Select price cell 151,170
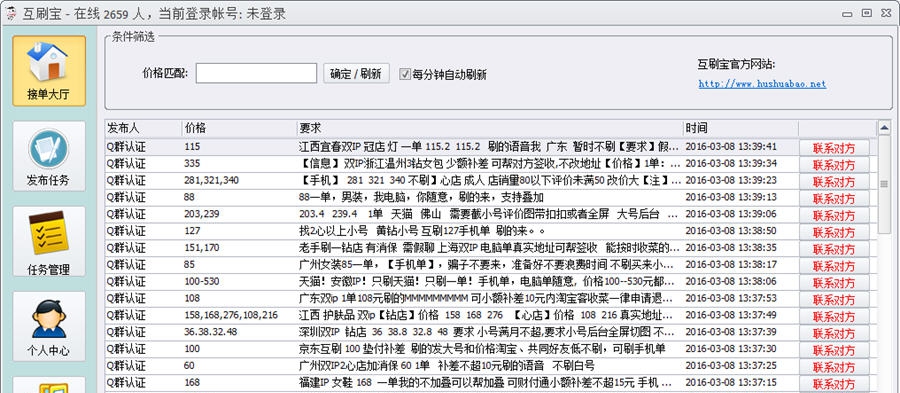The height and width of the screenshot is (393, 900). click(x=201, y=248)
